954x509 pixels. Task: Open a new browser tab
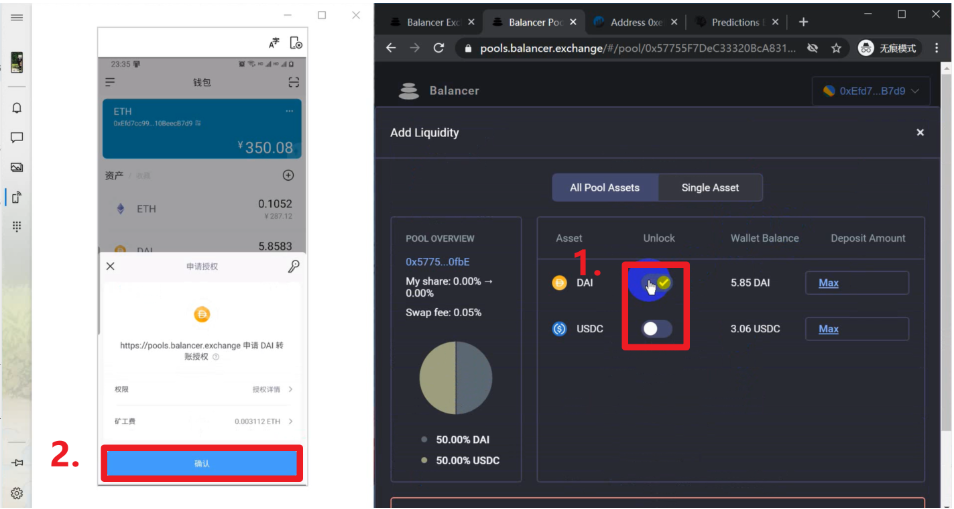point(803,22)
